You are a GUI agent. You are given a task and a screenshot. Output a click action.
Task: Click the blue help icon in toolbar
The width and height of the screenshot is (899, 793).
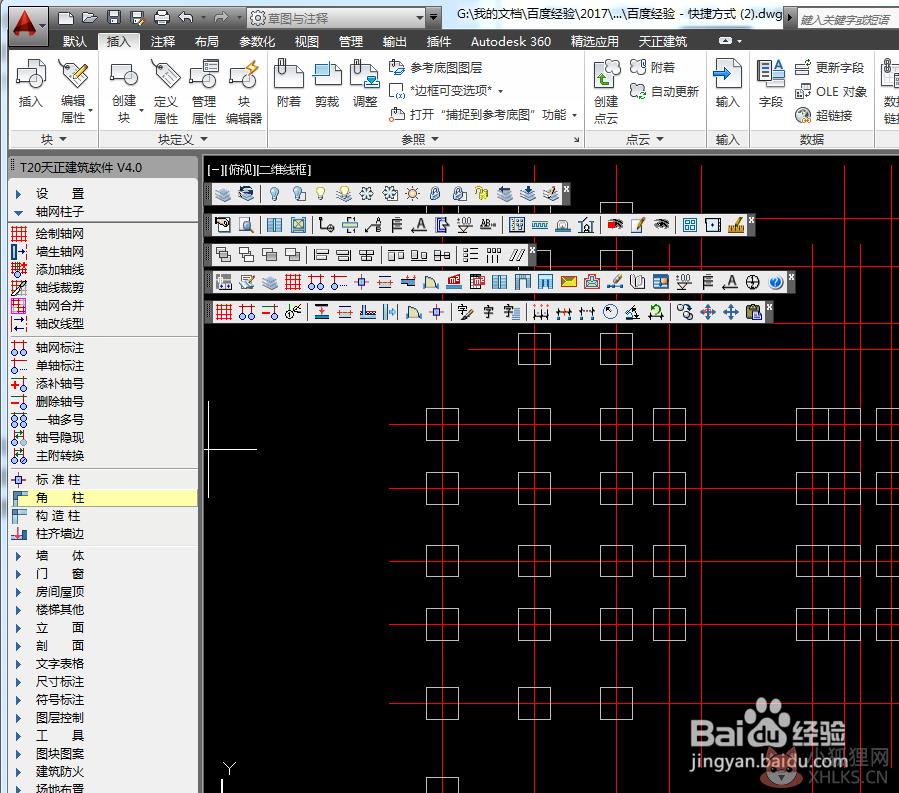click(x=775, y=282)
